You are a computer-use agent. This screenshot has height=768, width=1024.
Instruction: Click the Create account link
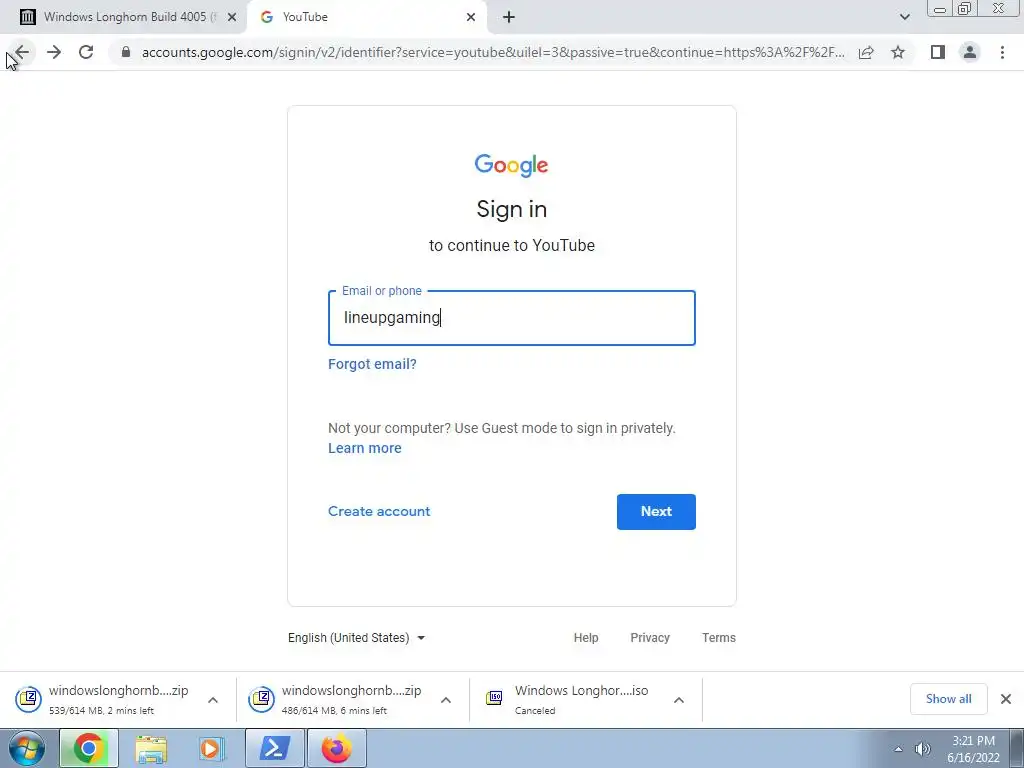click(x=379, y=511)
